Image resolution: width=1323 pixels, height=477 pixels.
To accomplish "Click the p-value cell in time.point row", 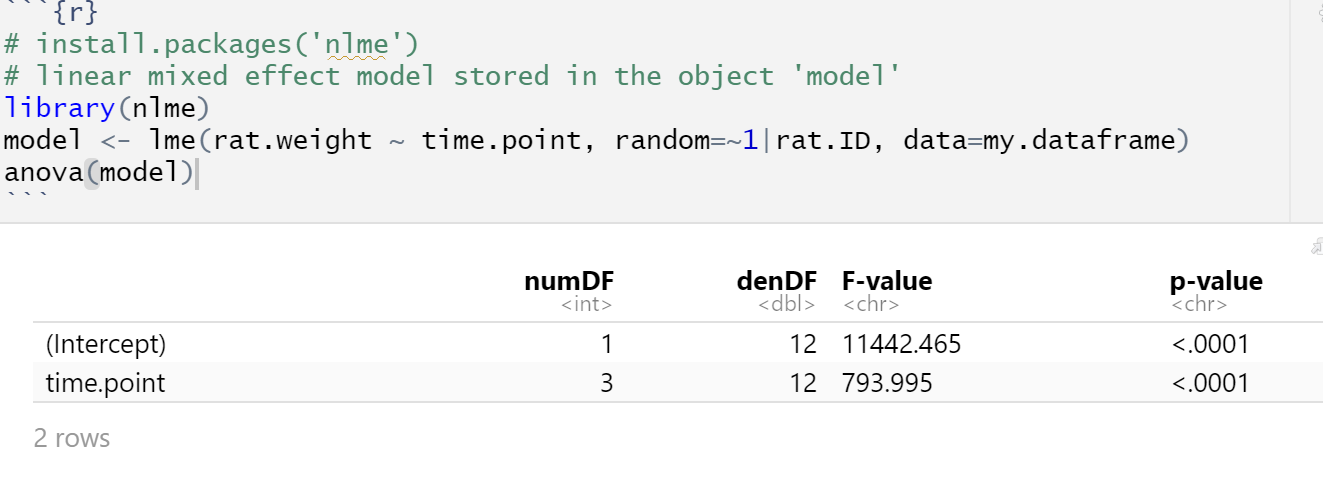I will click(1210, 383).
